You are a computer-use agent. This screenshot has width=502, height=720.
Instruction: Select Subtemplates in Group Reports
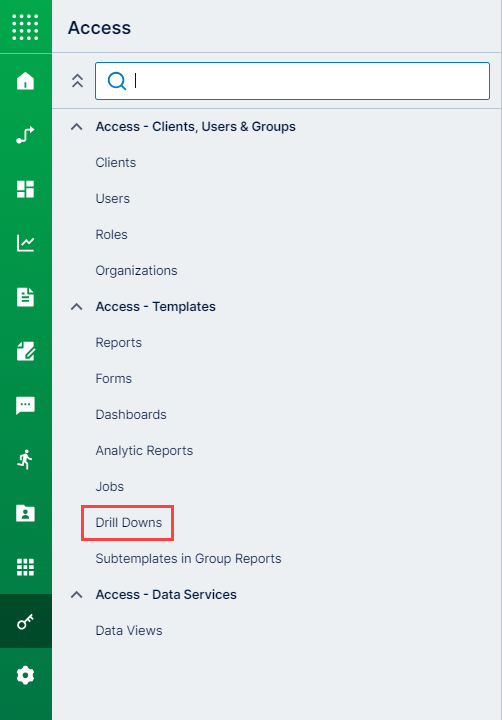[x=188, y=558]
